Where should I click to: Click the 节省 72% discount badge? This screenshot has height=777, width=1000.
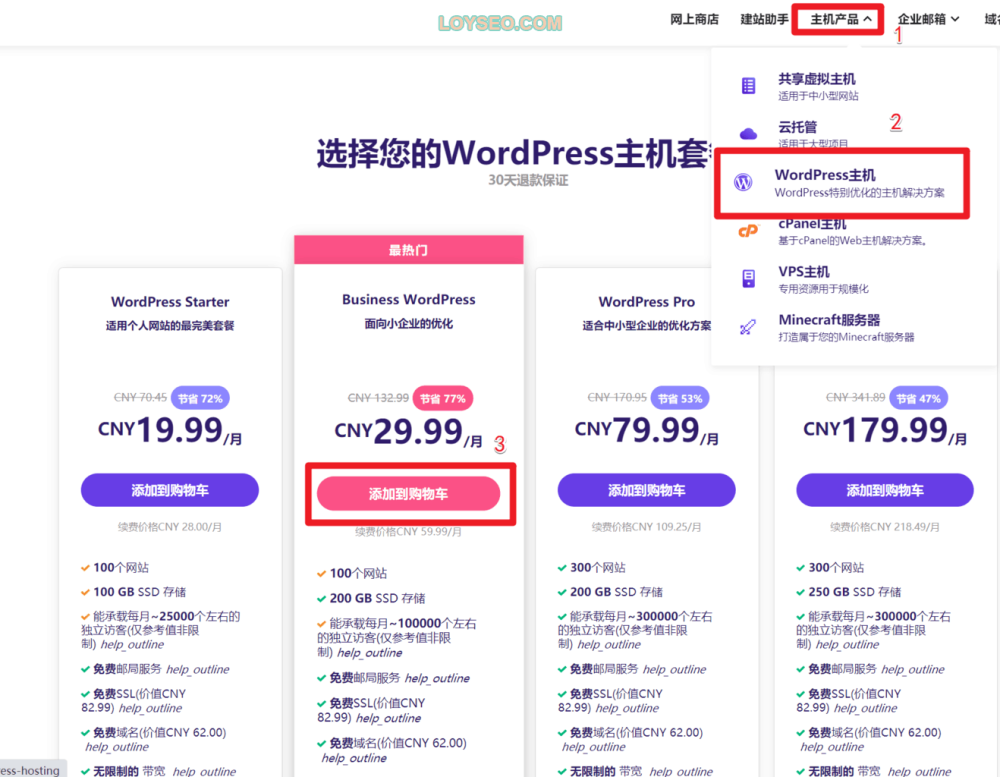[x=200, y=398]
